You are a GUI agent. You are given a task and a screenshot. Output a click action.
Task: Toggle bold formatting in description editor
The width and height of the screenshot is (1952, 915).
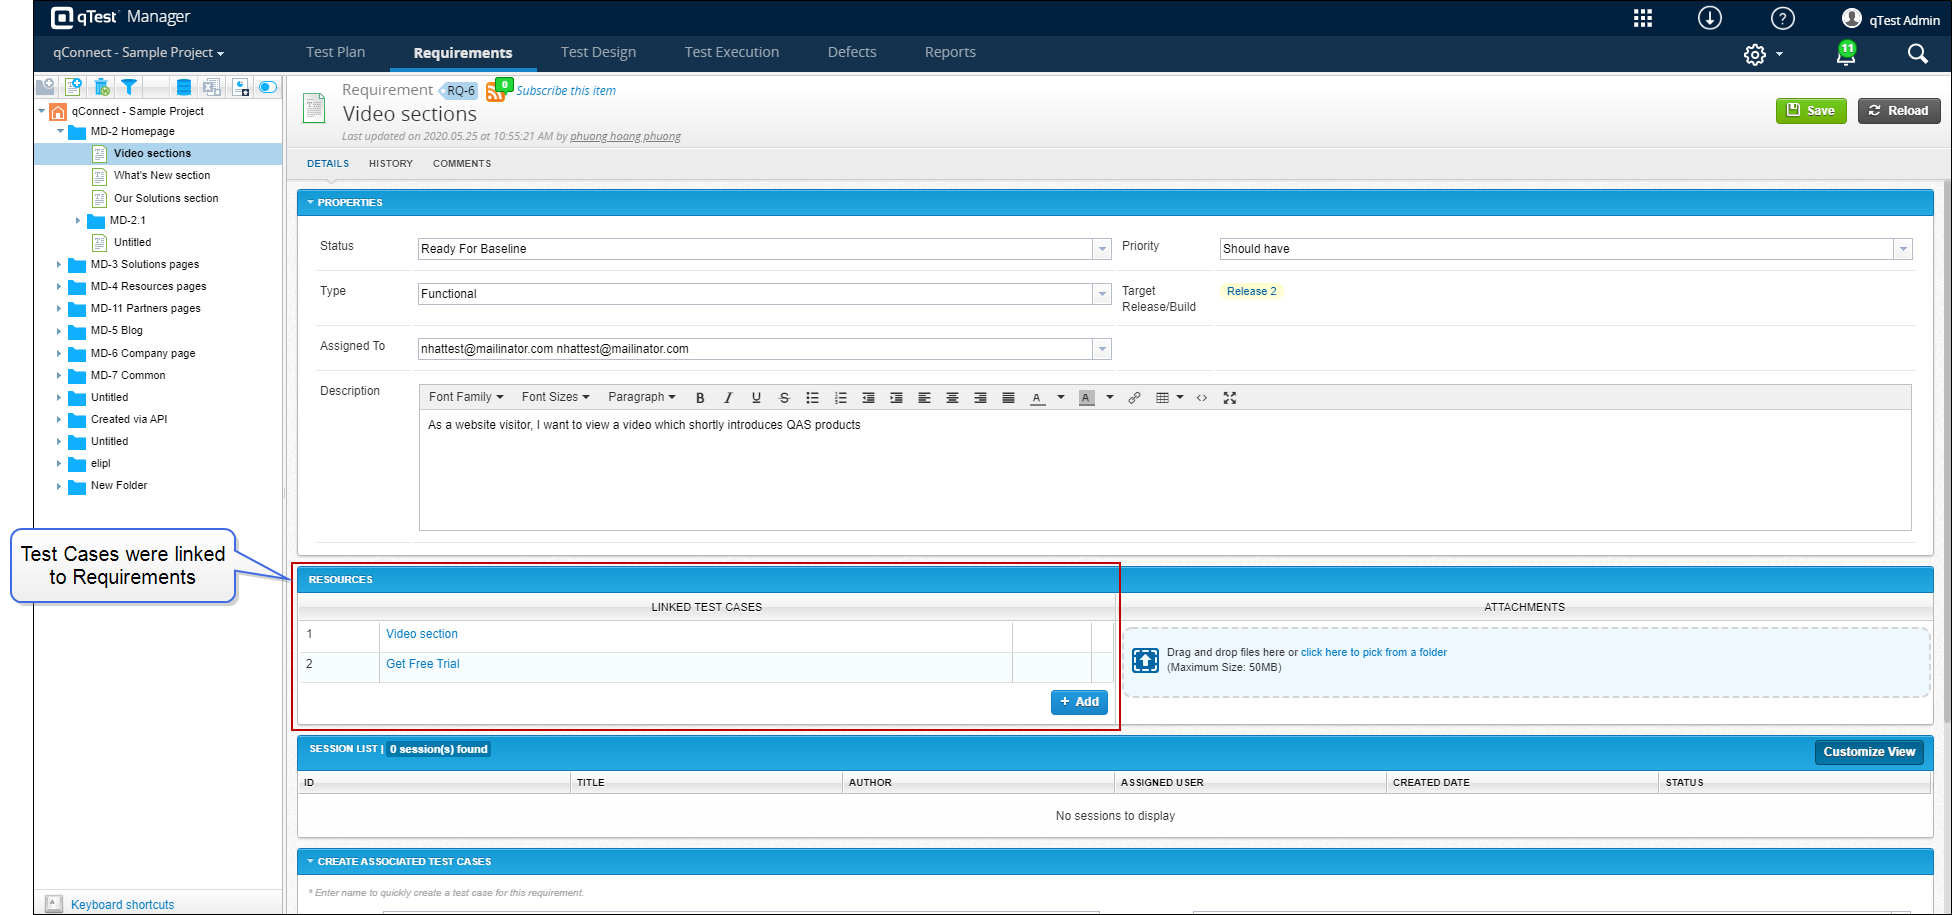[x=700, y=398]
